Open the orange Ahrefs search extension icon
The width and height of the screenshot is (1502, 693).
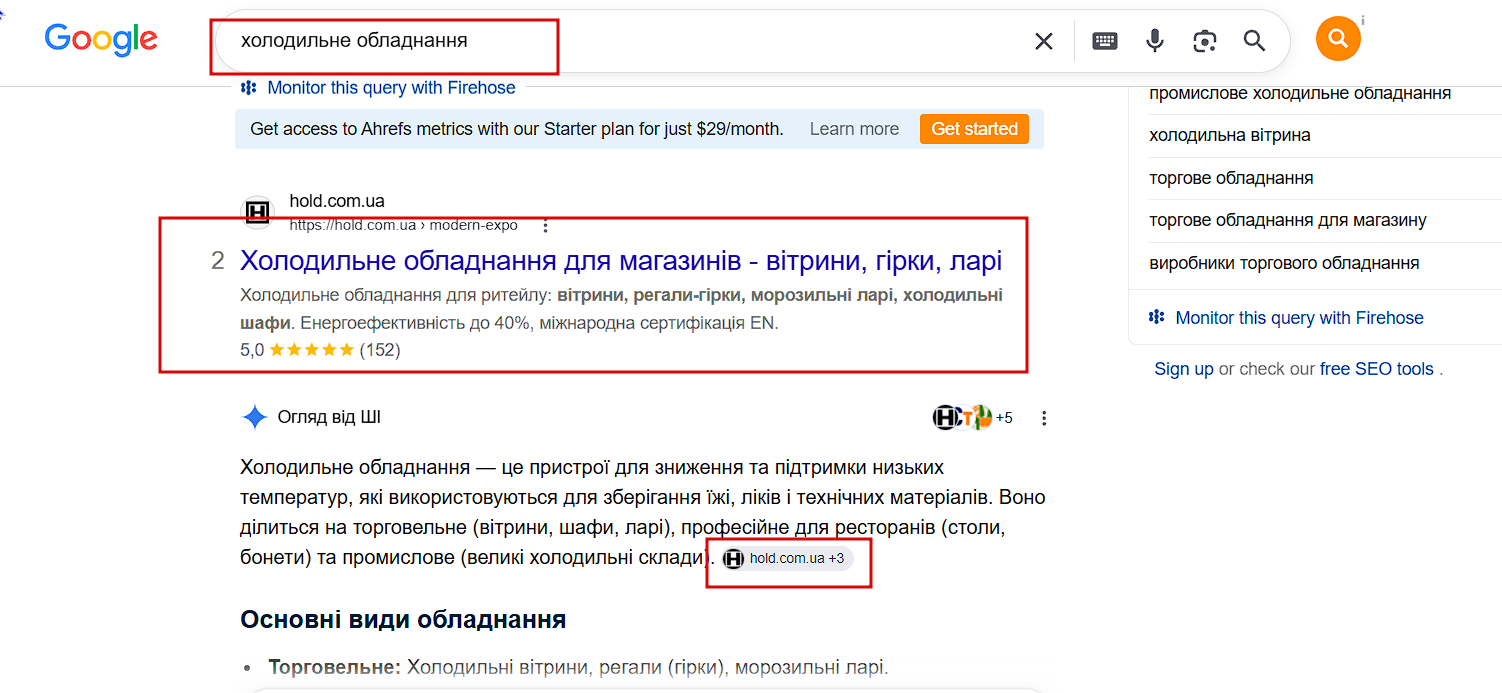1338,39
